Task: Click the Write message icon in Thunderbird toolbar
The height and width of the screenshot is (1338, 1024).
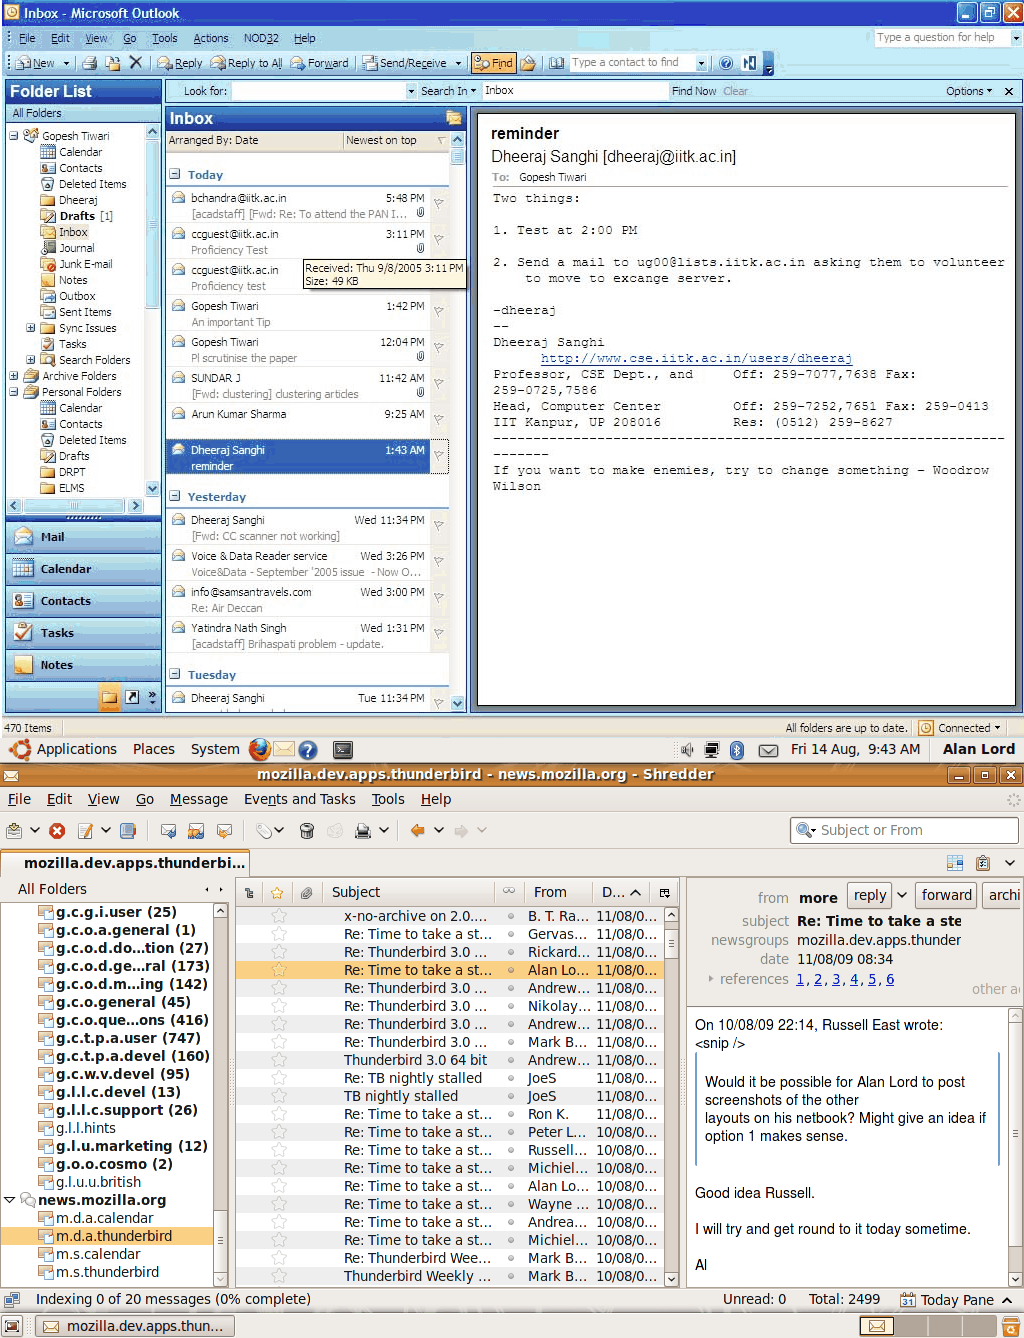Action: 86,830
